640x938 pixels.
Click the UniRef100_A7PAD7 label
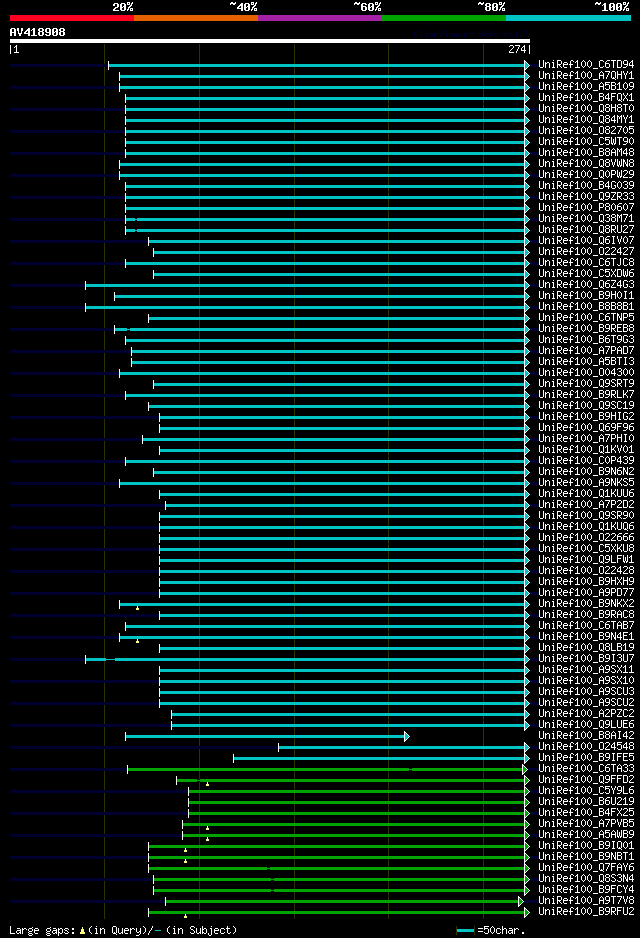coord(586,351)
